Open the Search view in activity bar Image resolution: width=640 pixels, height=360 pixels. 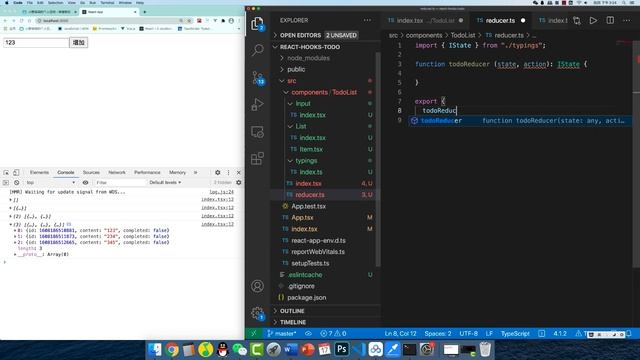(x=258, y=50)
